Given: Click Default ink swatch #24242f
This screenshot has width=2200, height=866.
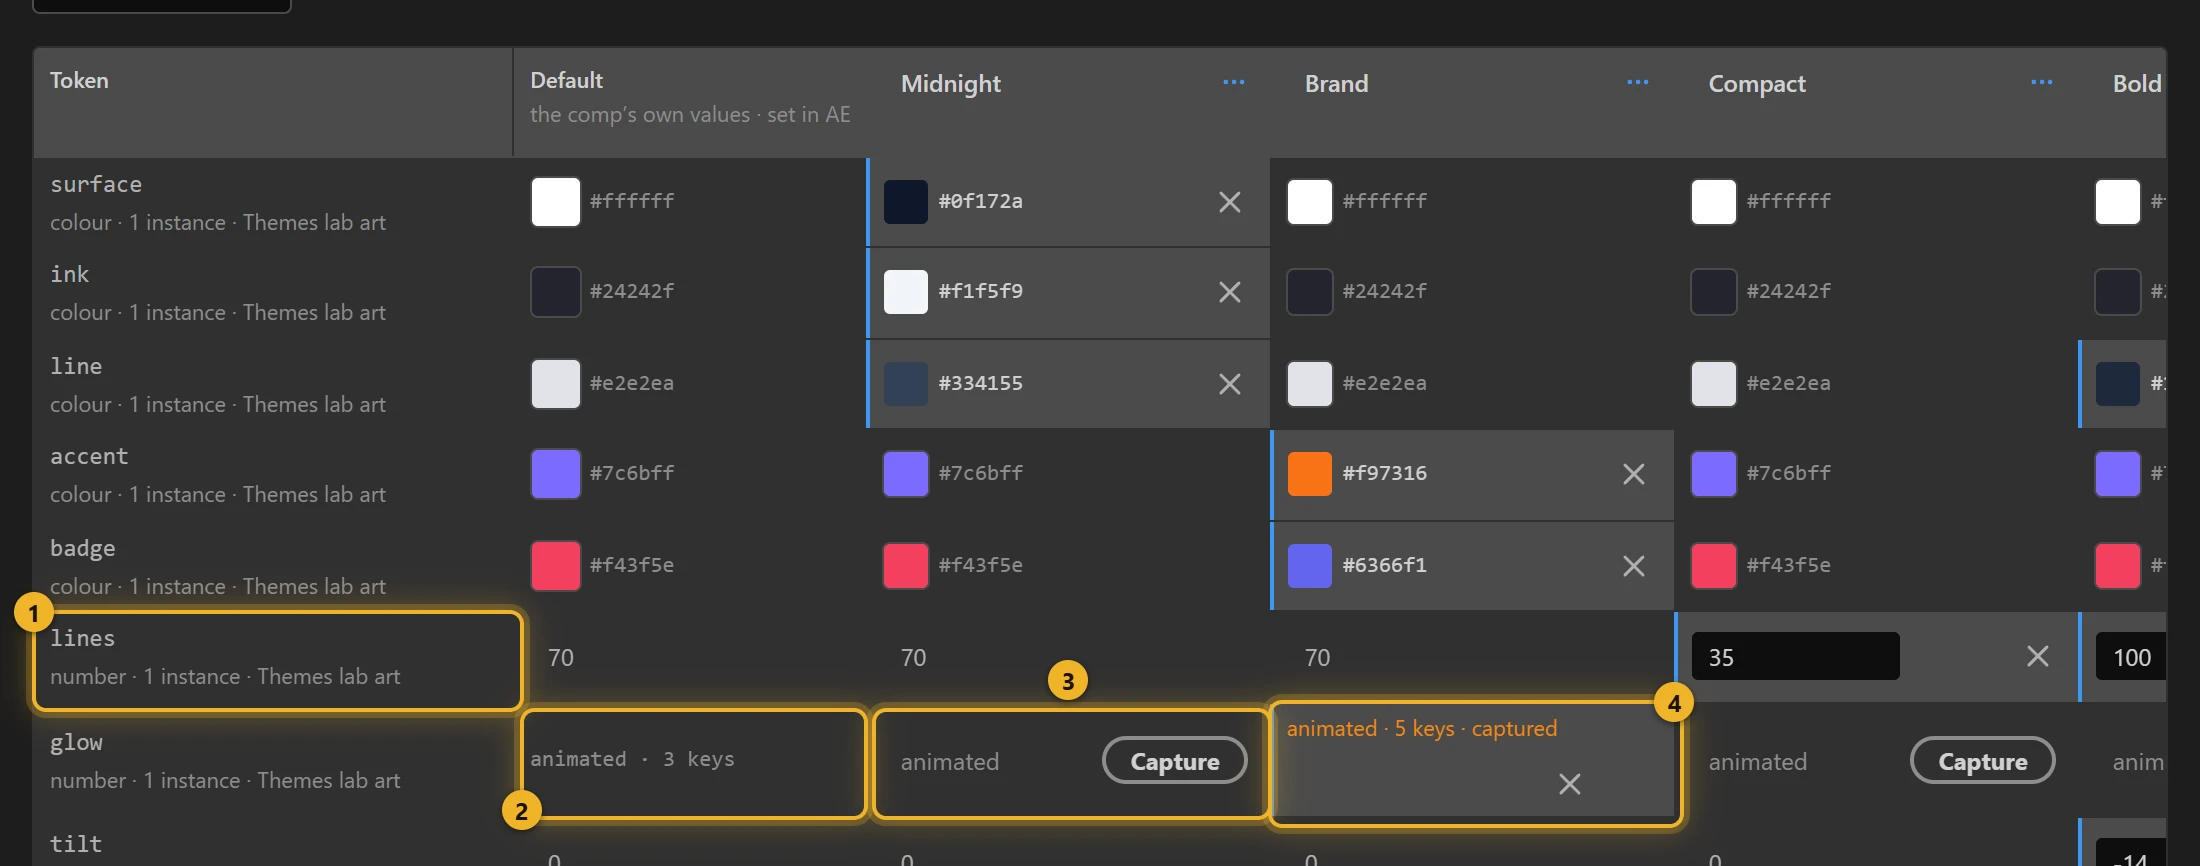Looking at the screenshot, I should (x=555, y=292).
